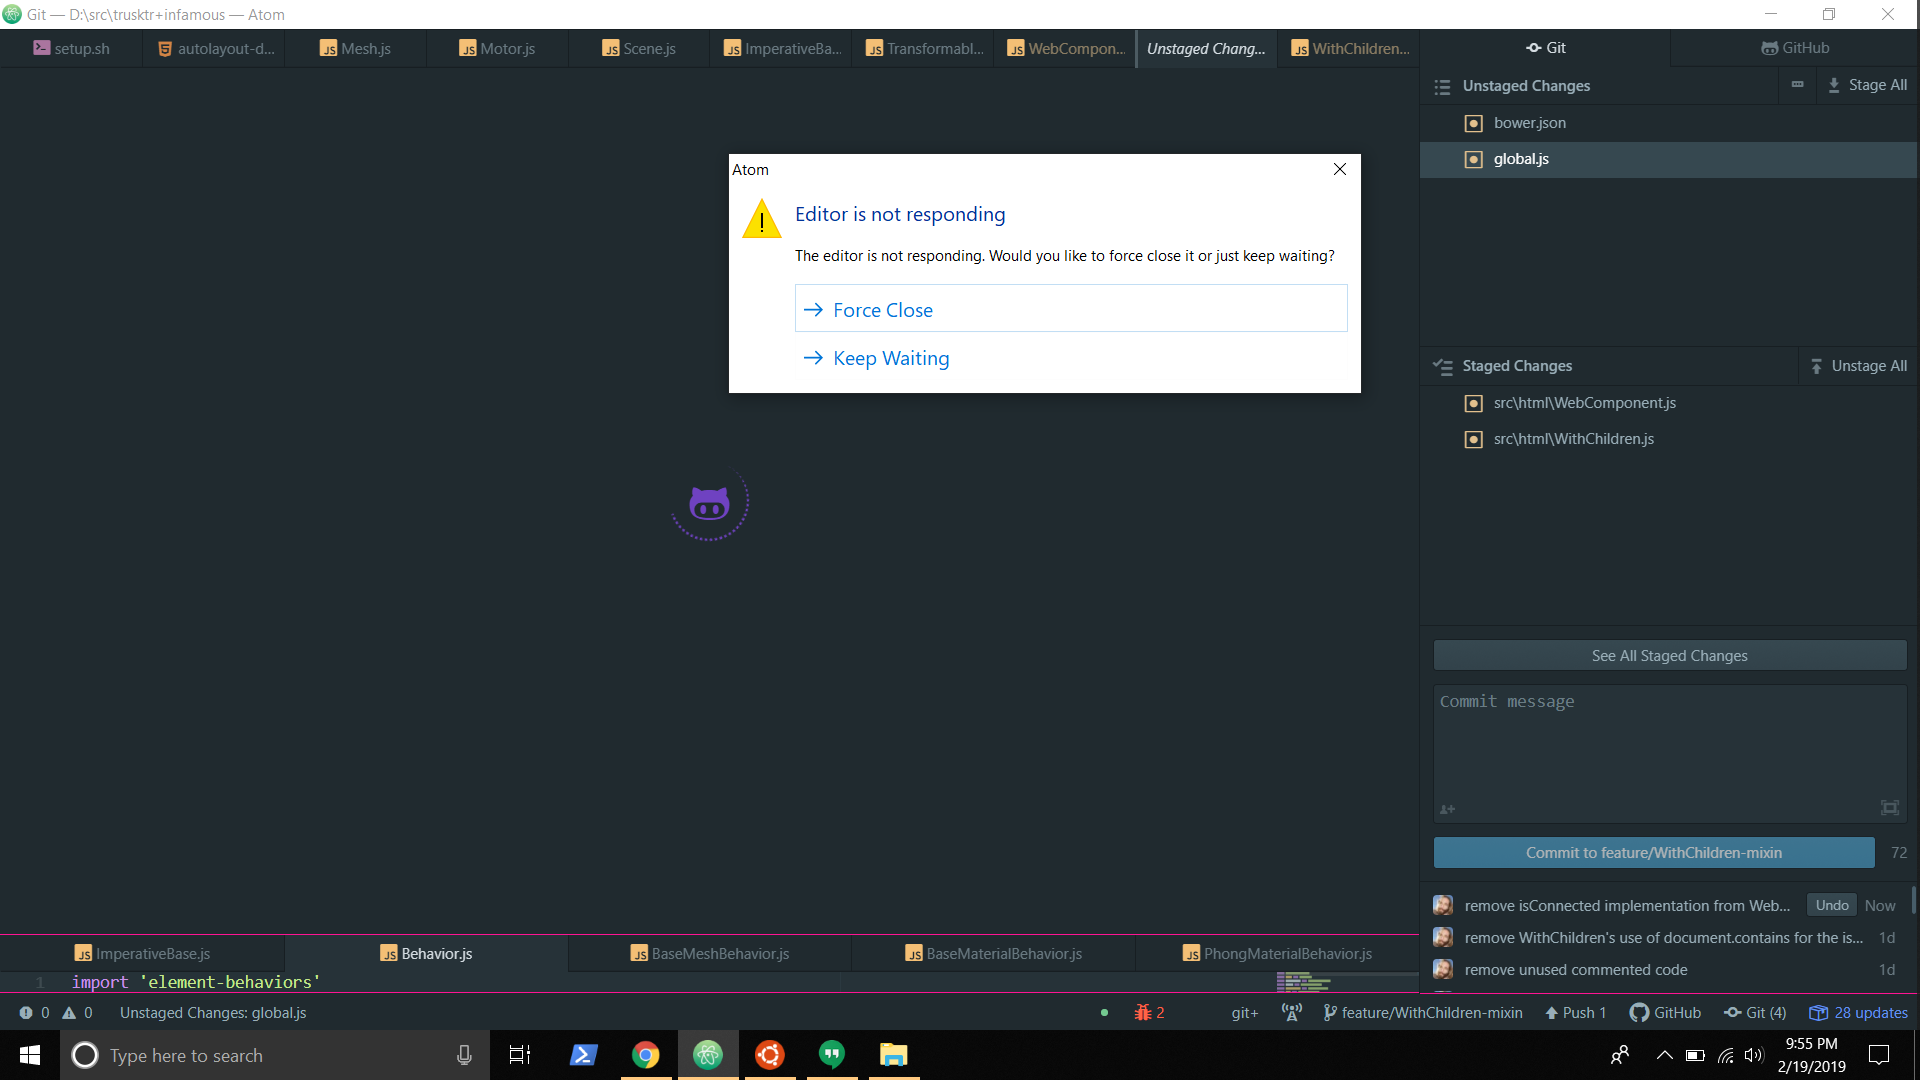Image resolution: width=1920 pixels, height=1080 pixels.
Task: Select src\html\WebComponent.js staged file
Action: [1584, 403]
